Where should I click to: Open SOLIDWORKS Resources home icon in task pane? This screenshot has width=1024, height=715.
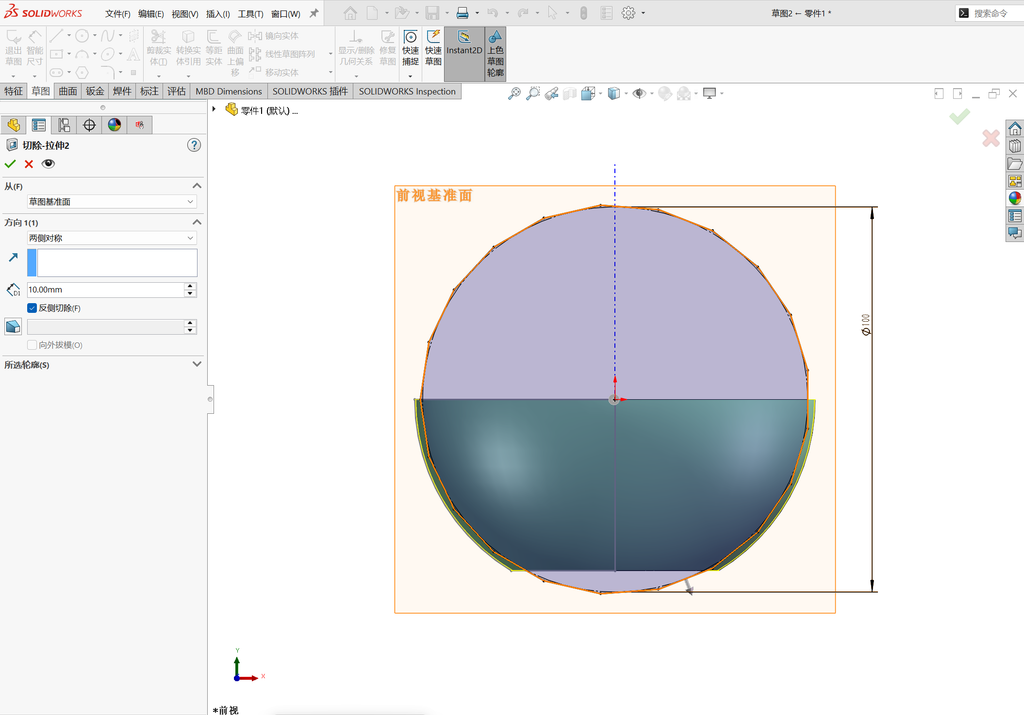pos(1014,128)
